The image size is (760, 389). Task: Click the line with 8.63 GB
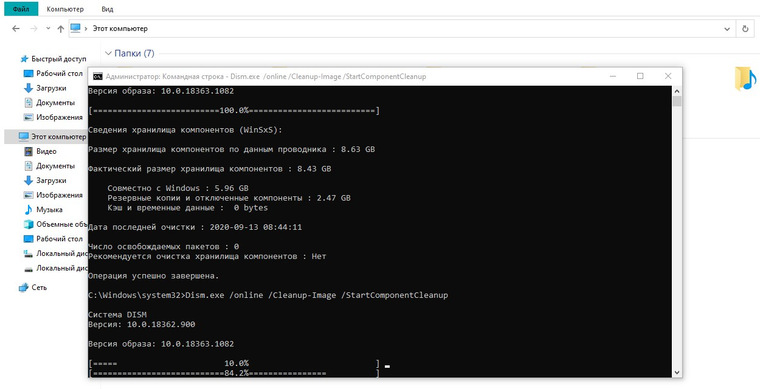coord(232,149)
